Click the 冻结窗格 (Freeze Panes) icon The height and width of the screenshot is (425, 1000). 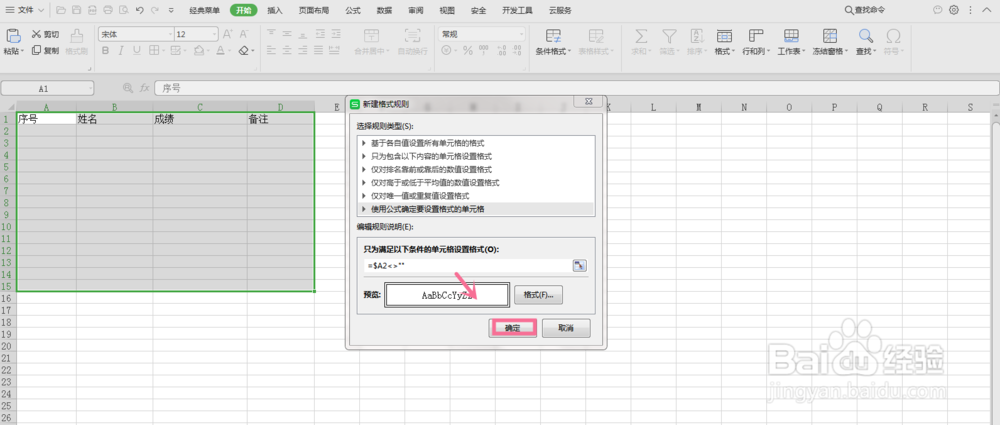click(830, 36)
